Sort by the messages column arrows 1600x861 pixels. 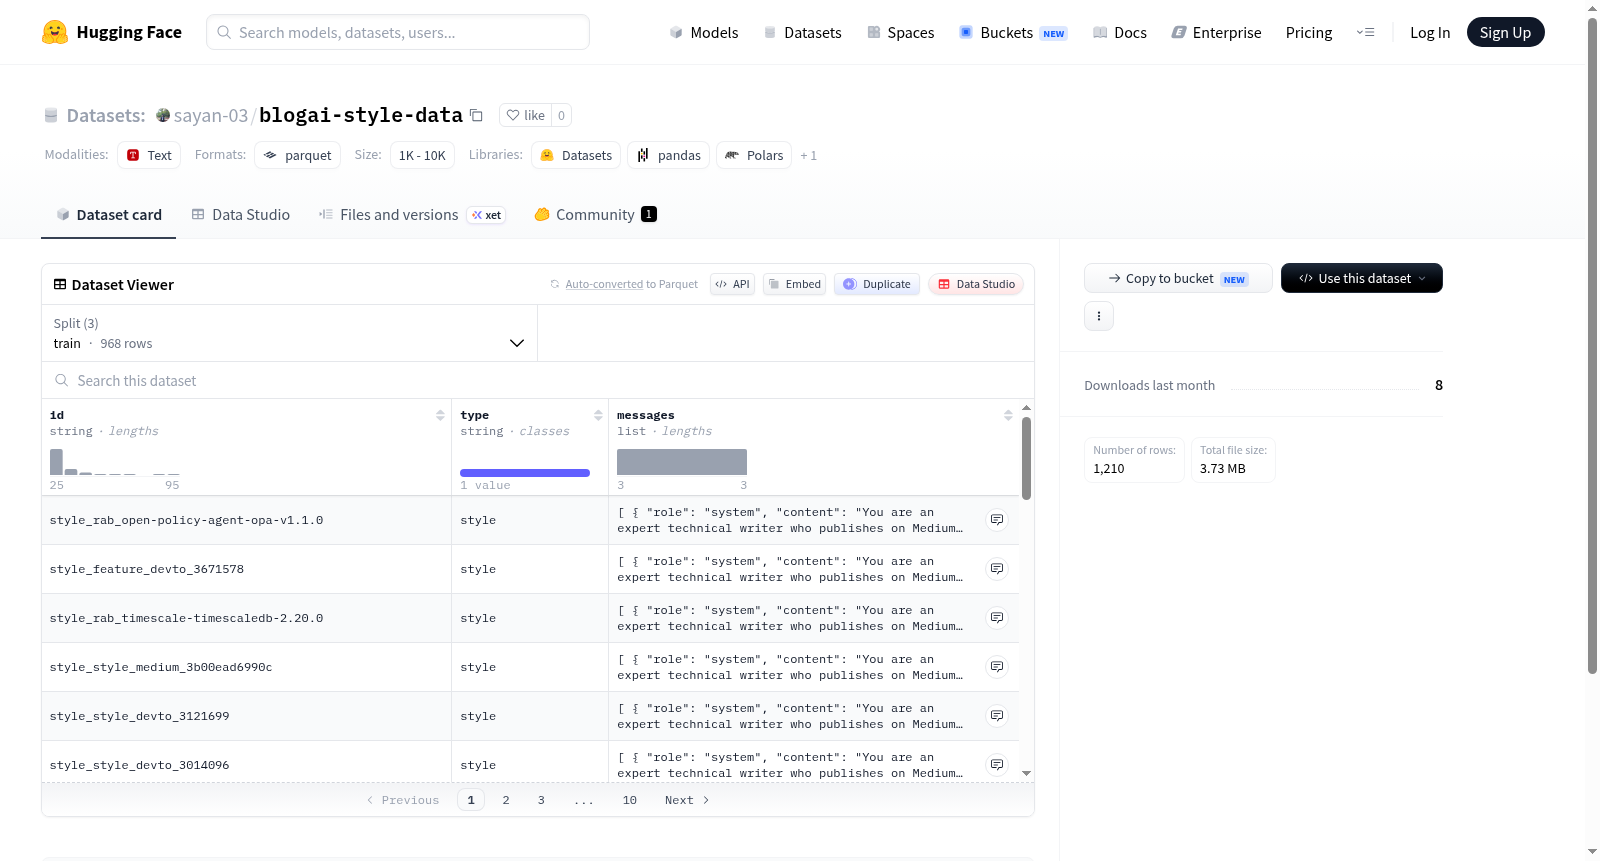(x=1008, y=415)
